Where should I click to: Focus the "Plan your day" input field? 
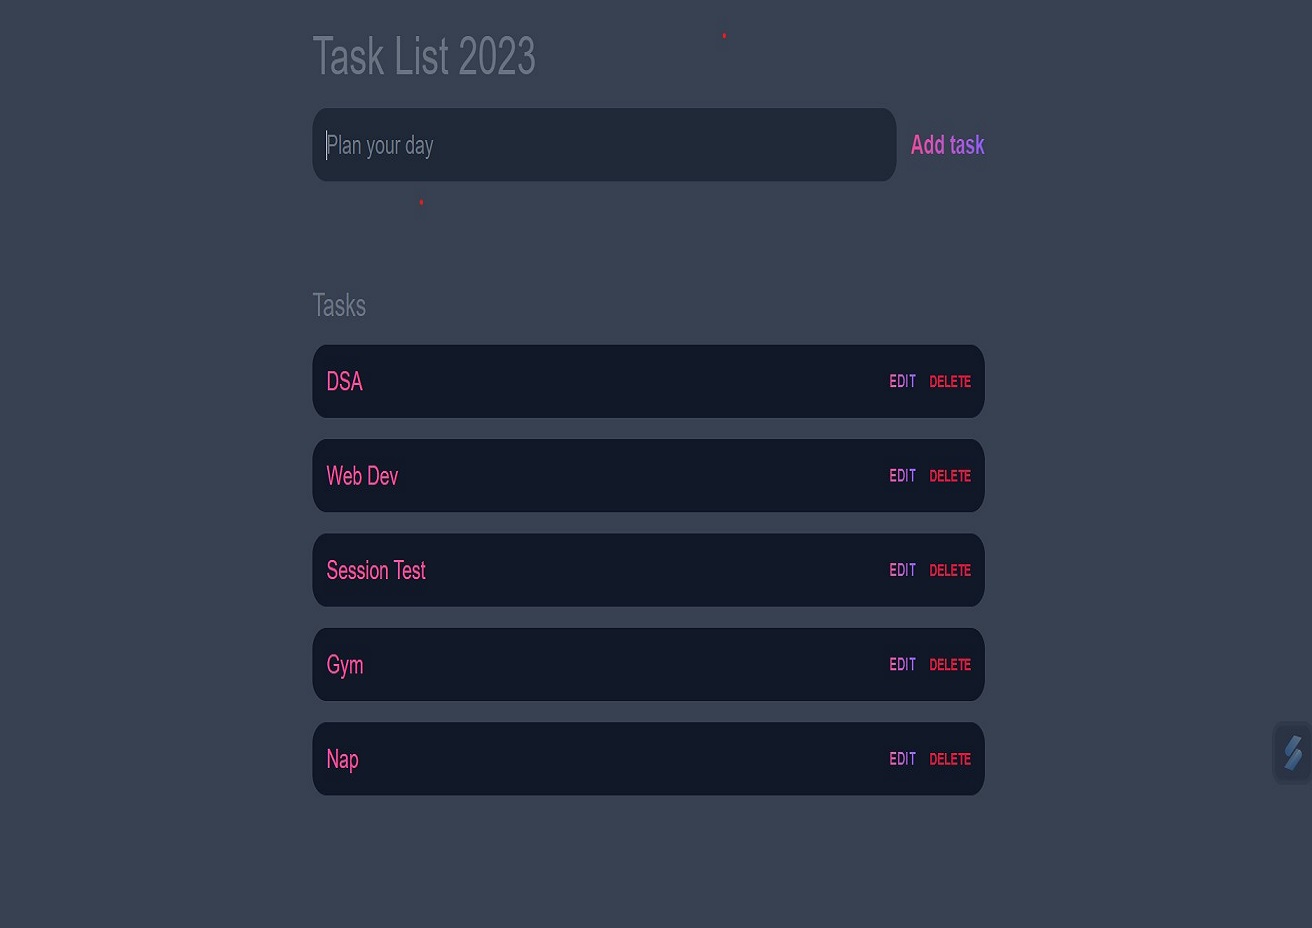click(x=604, y=145)
